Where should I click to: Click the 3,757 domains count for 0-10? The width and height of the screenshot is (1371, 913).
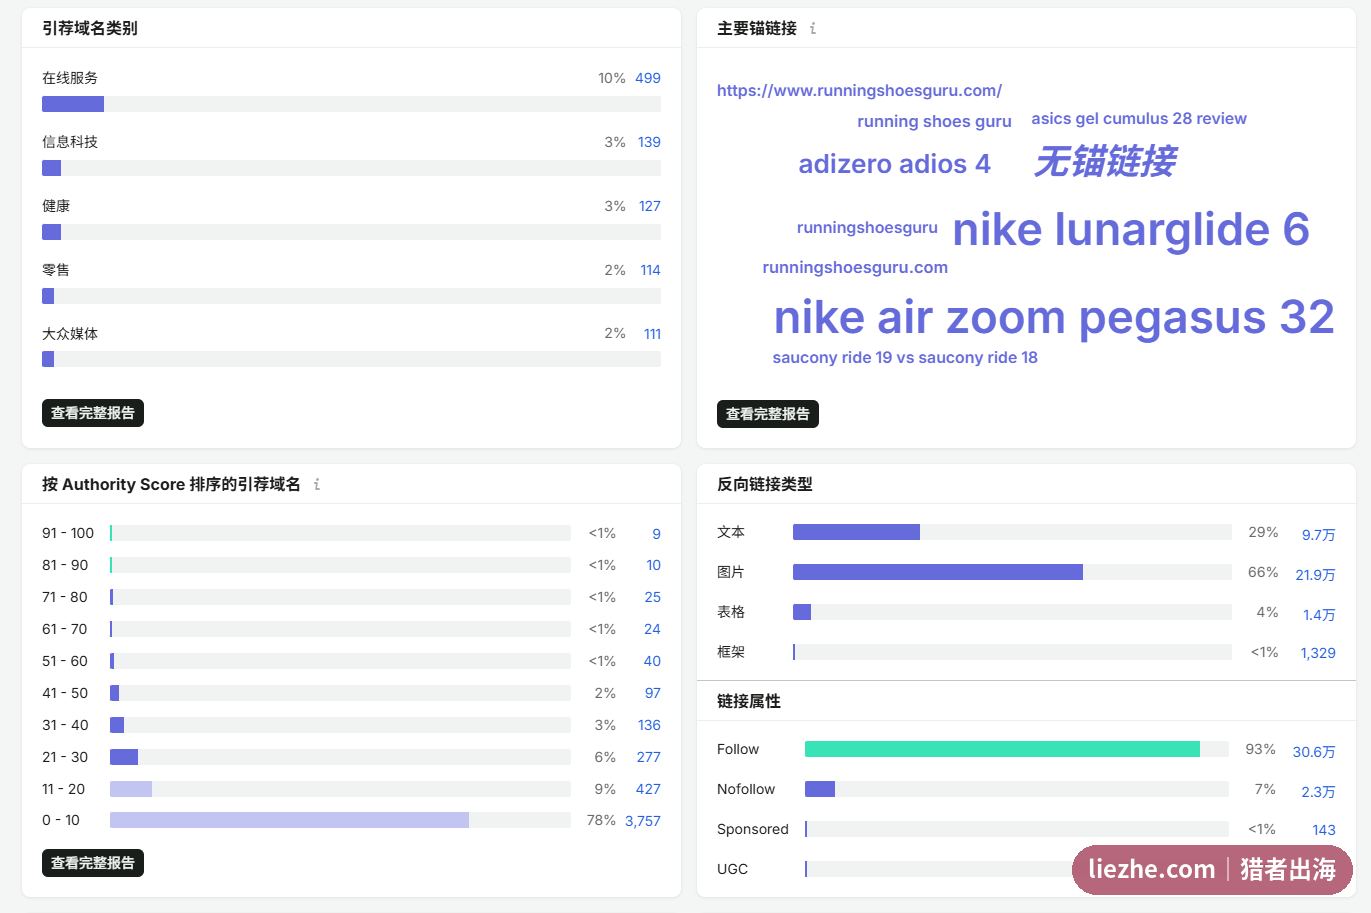[x=643, y=821]
